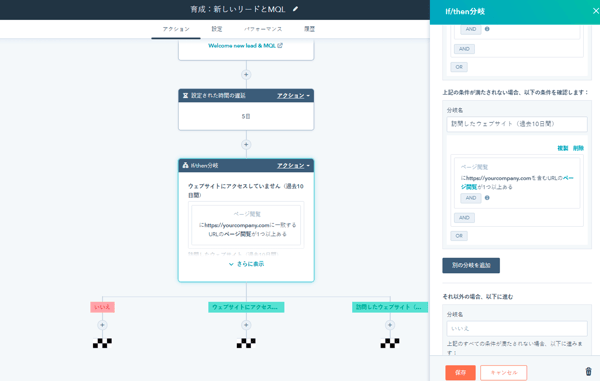Viewport: 600px width, 381px height.
Task: Add action plus under ウェブサイトにアクセス branch
Action: [246, 325]
